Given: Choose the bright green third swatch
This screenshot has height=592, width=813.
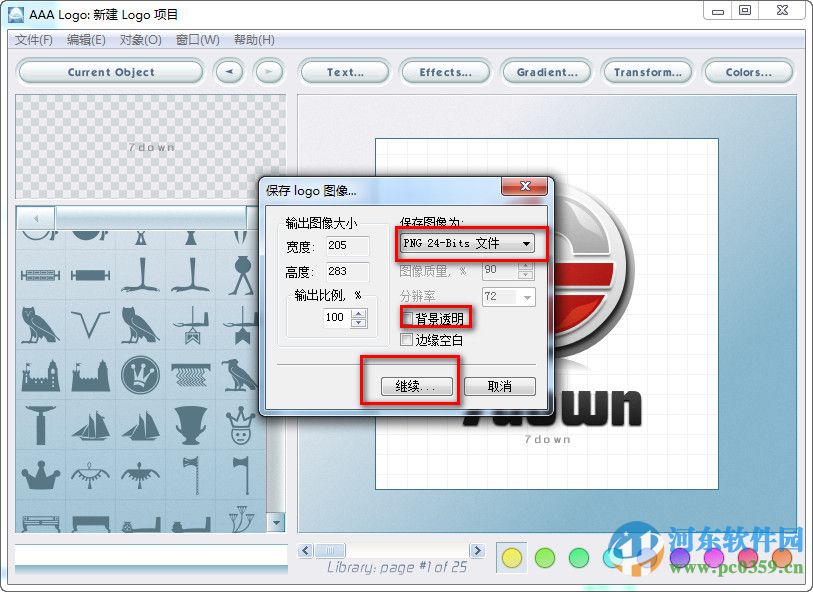Looking at the screenshot, I should (579, 558).
